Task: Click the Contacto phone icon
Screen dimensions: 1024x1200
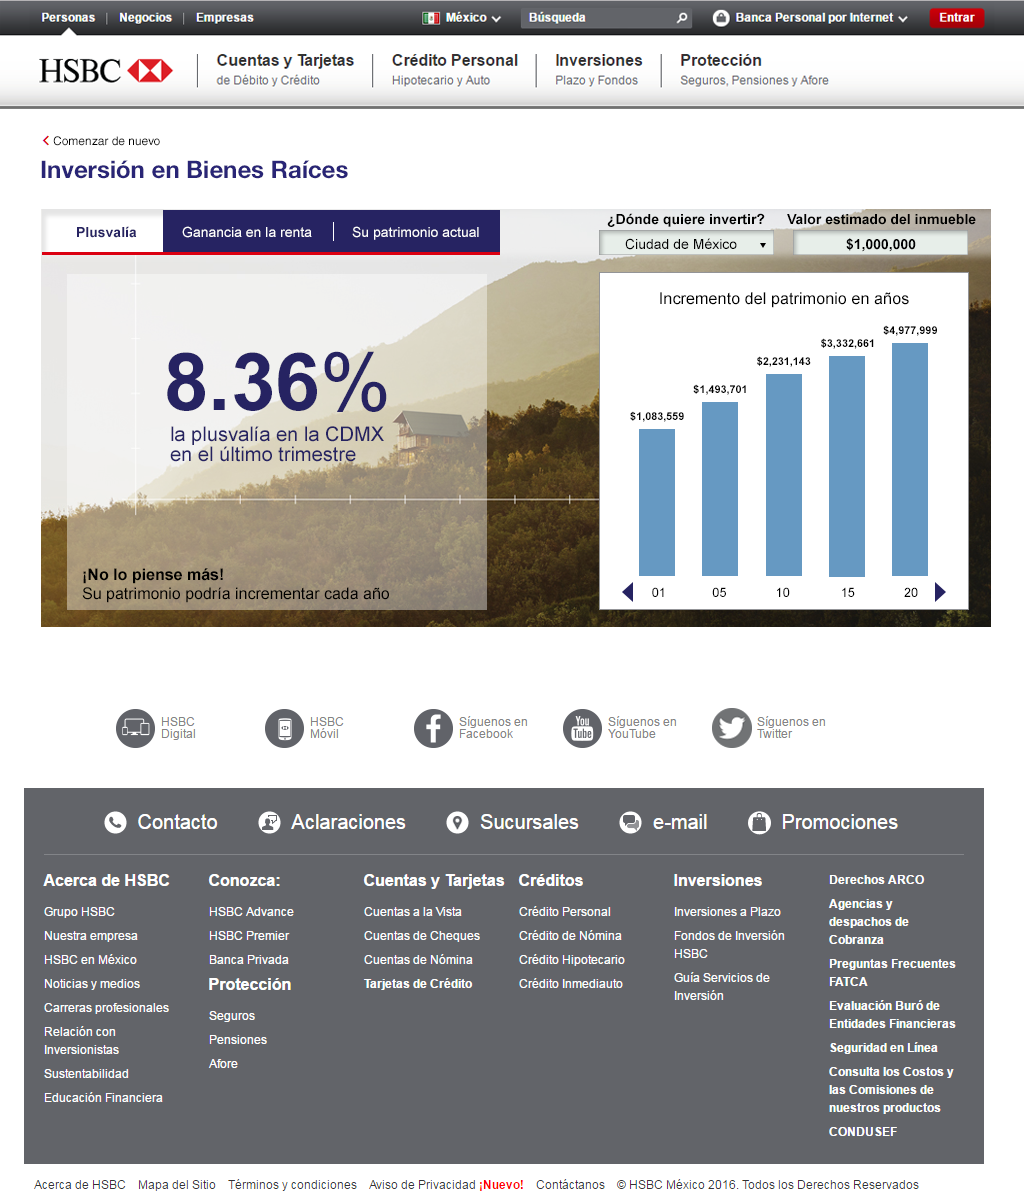Action: pos(116,822)
